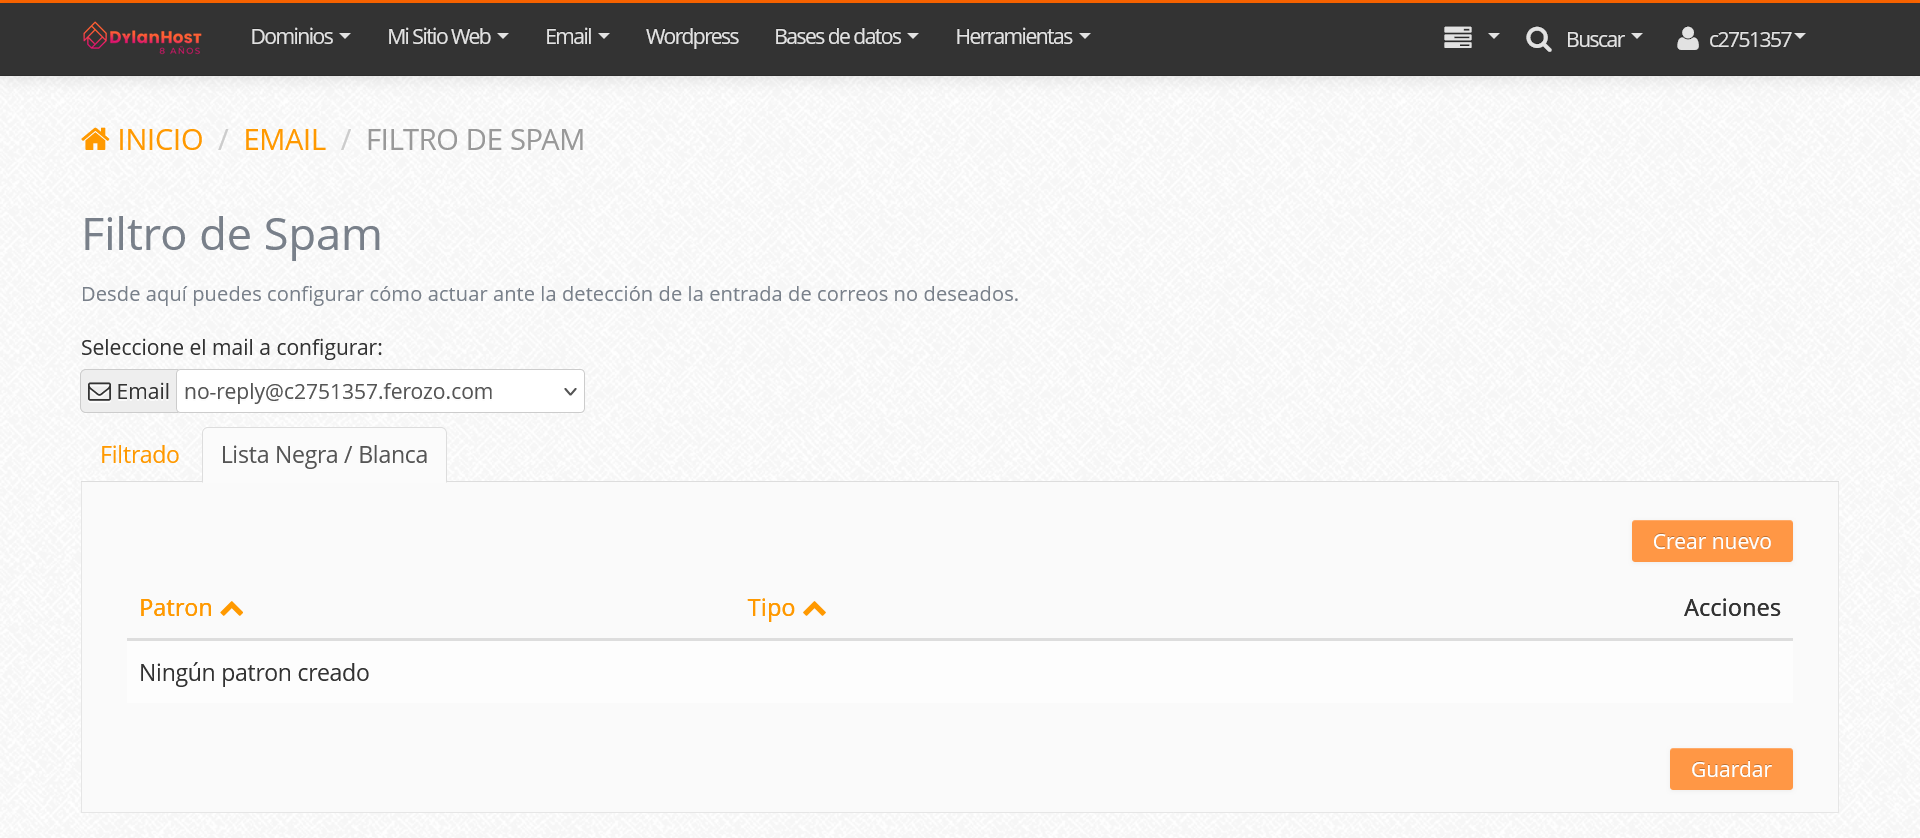1920x838 pixels.
Task: Click the user profile avatar icon
Action: point(1688,38)
